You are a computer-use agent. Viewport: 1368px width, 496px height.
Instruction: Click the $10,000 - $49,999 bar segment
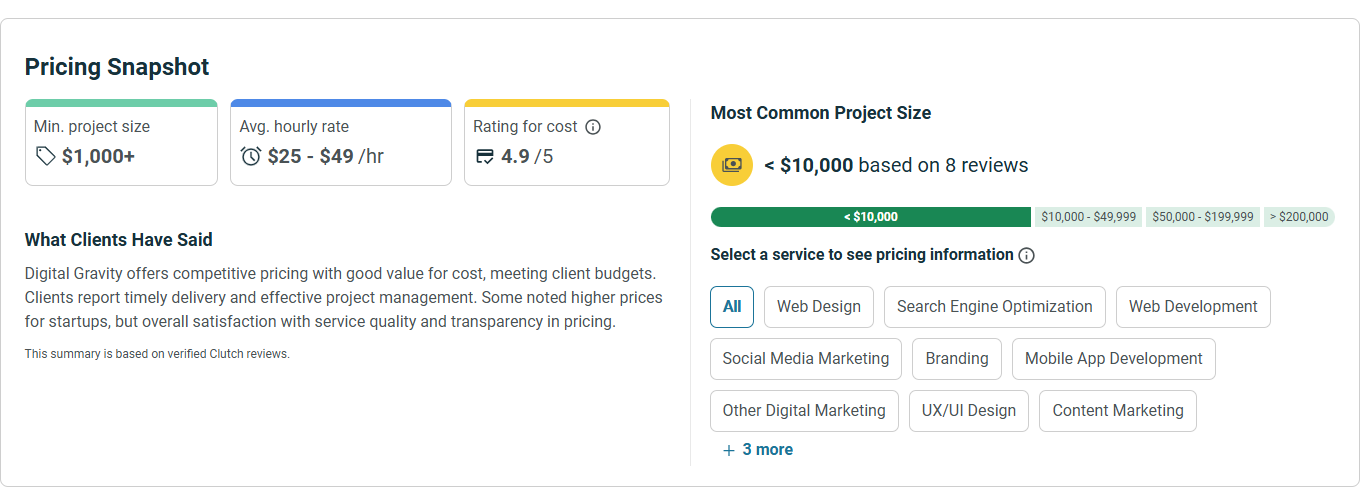[x=1088, y=217]
